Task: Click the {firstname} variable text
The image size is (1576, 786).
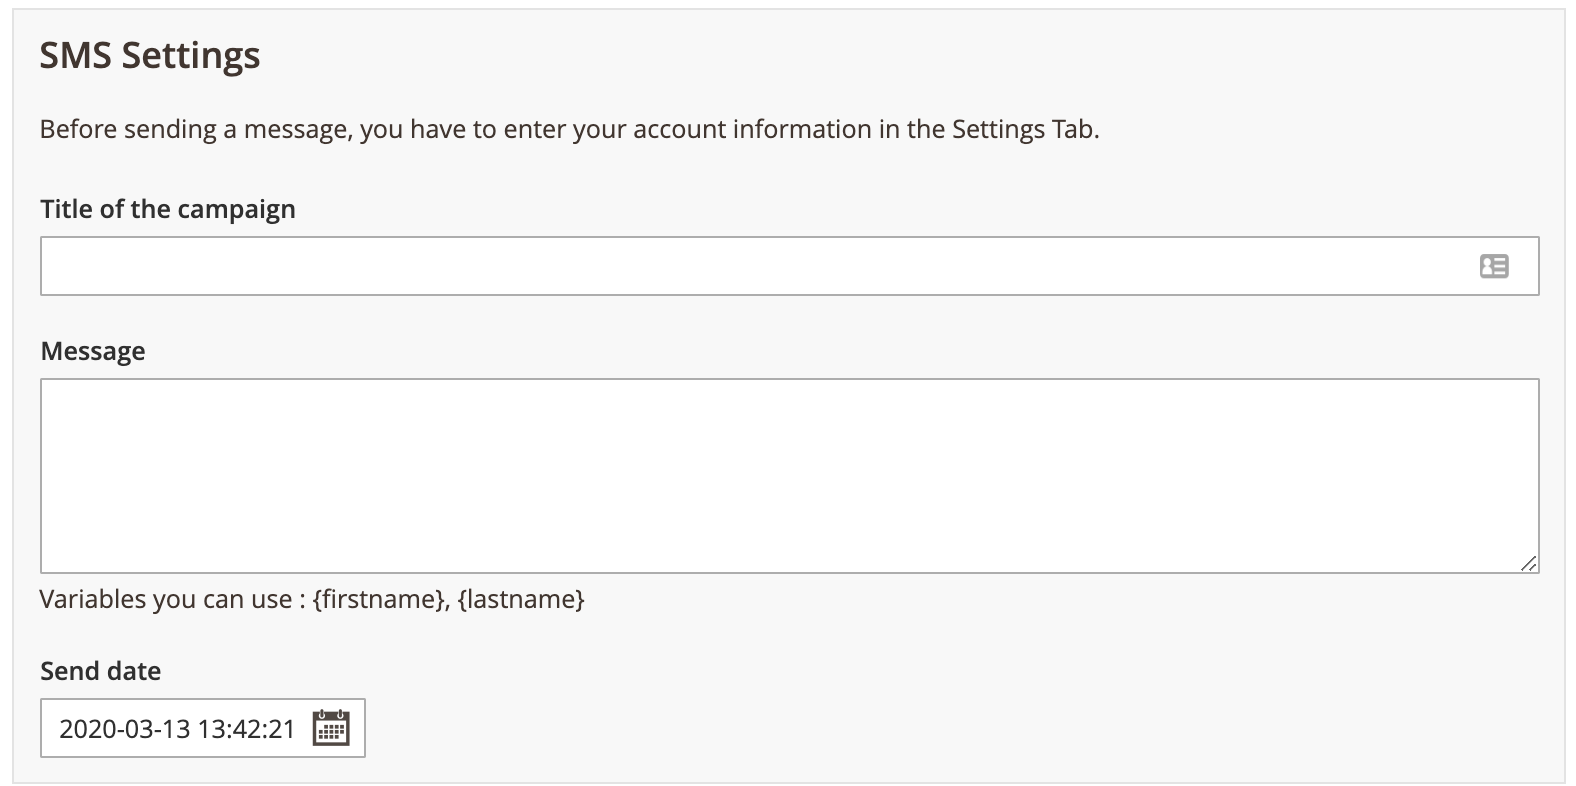Action: 380,599
